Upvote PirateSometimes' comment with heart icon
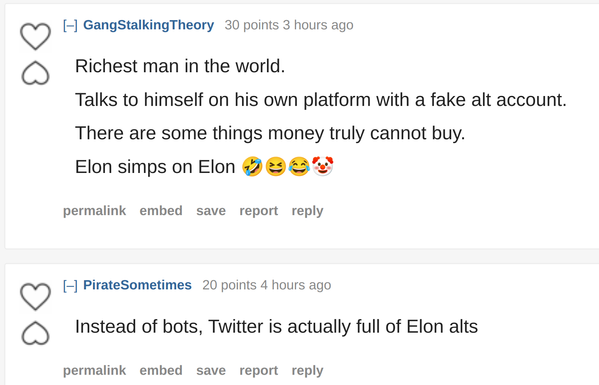599x385 pixels. [x=36, y=296]
